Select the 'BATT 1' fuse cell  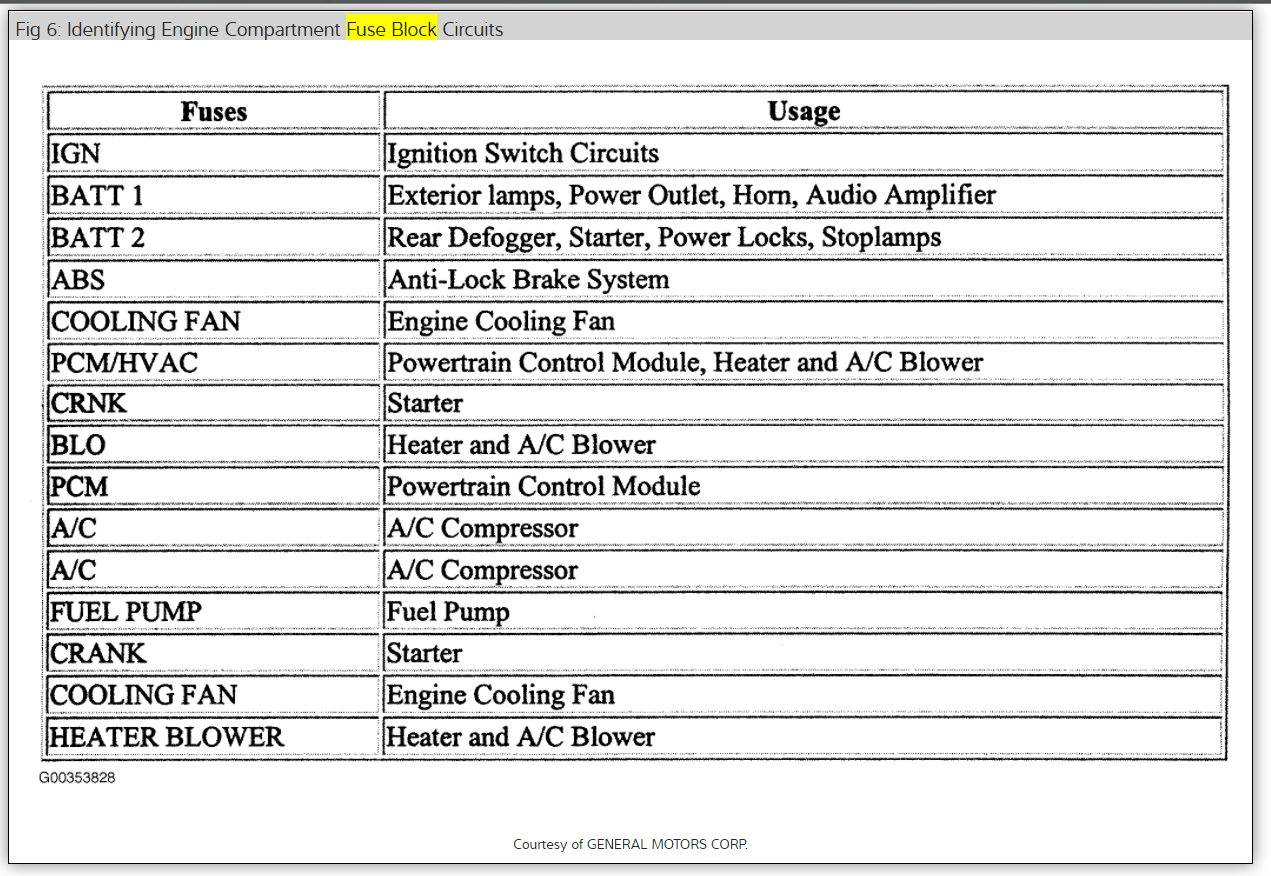pos(213,195)
